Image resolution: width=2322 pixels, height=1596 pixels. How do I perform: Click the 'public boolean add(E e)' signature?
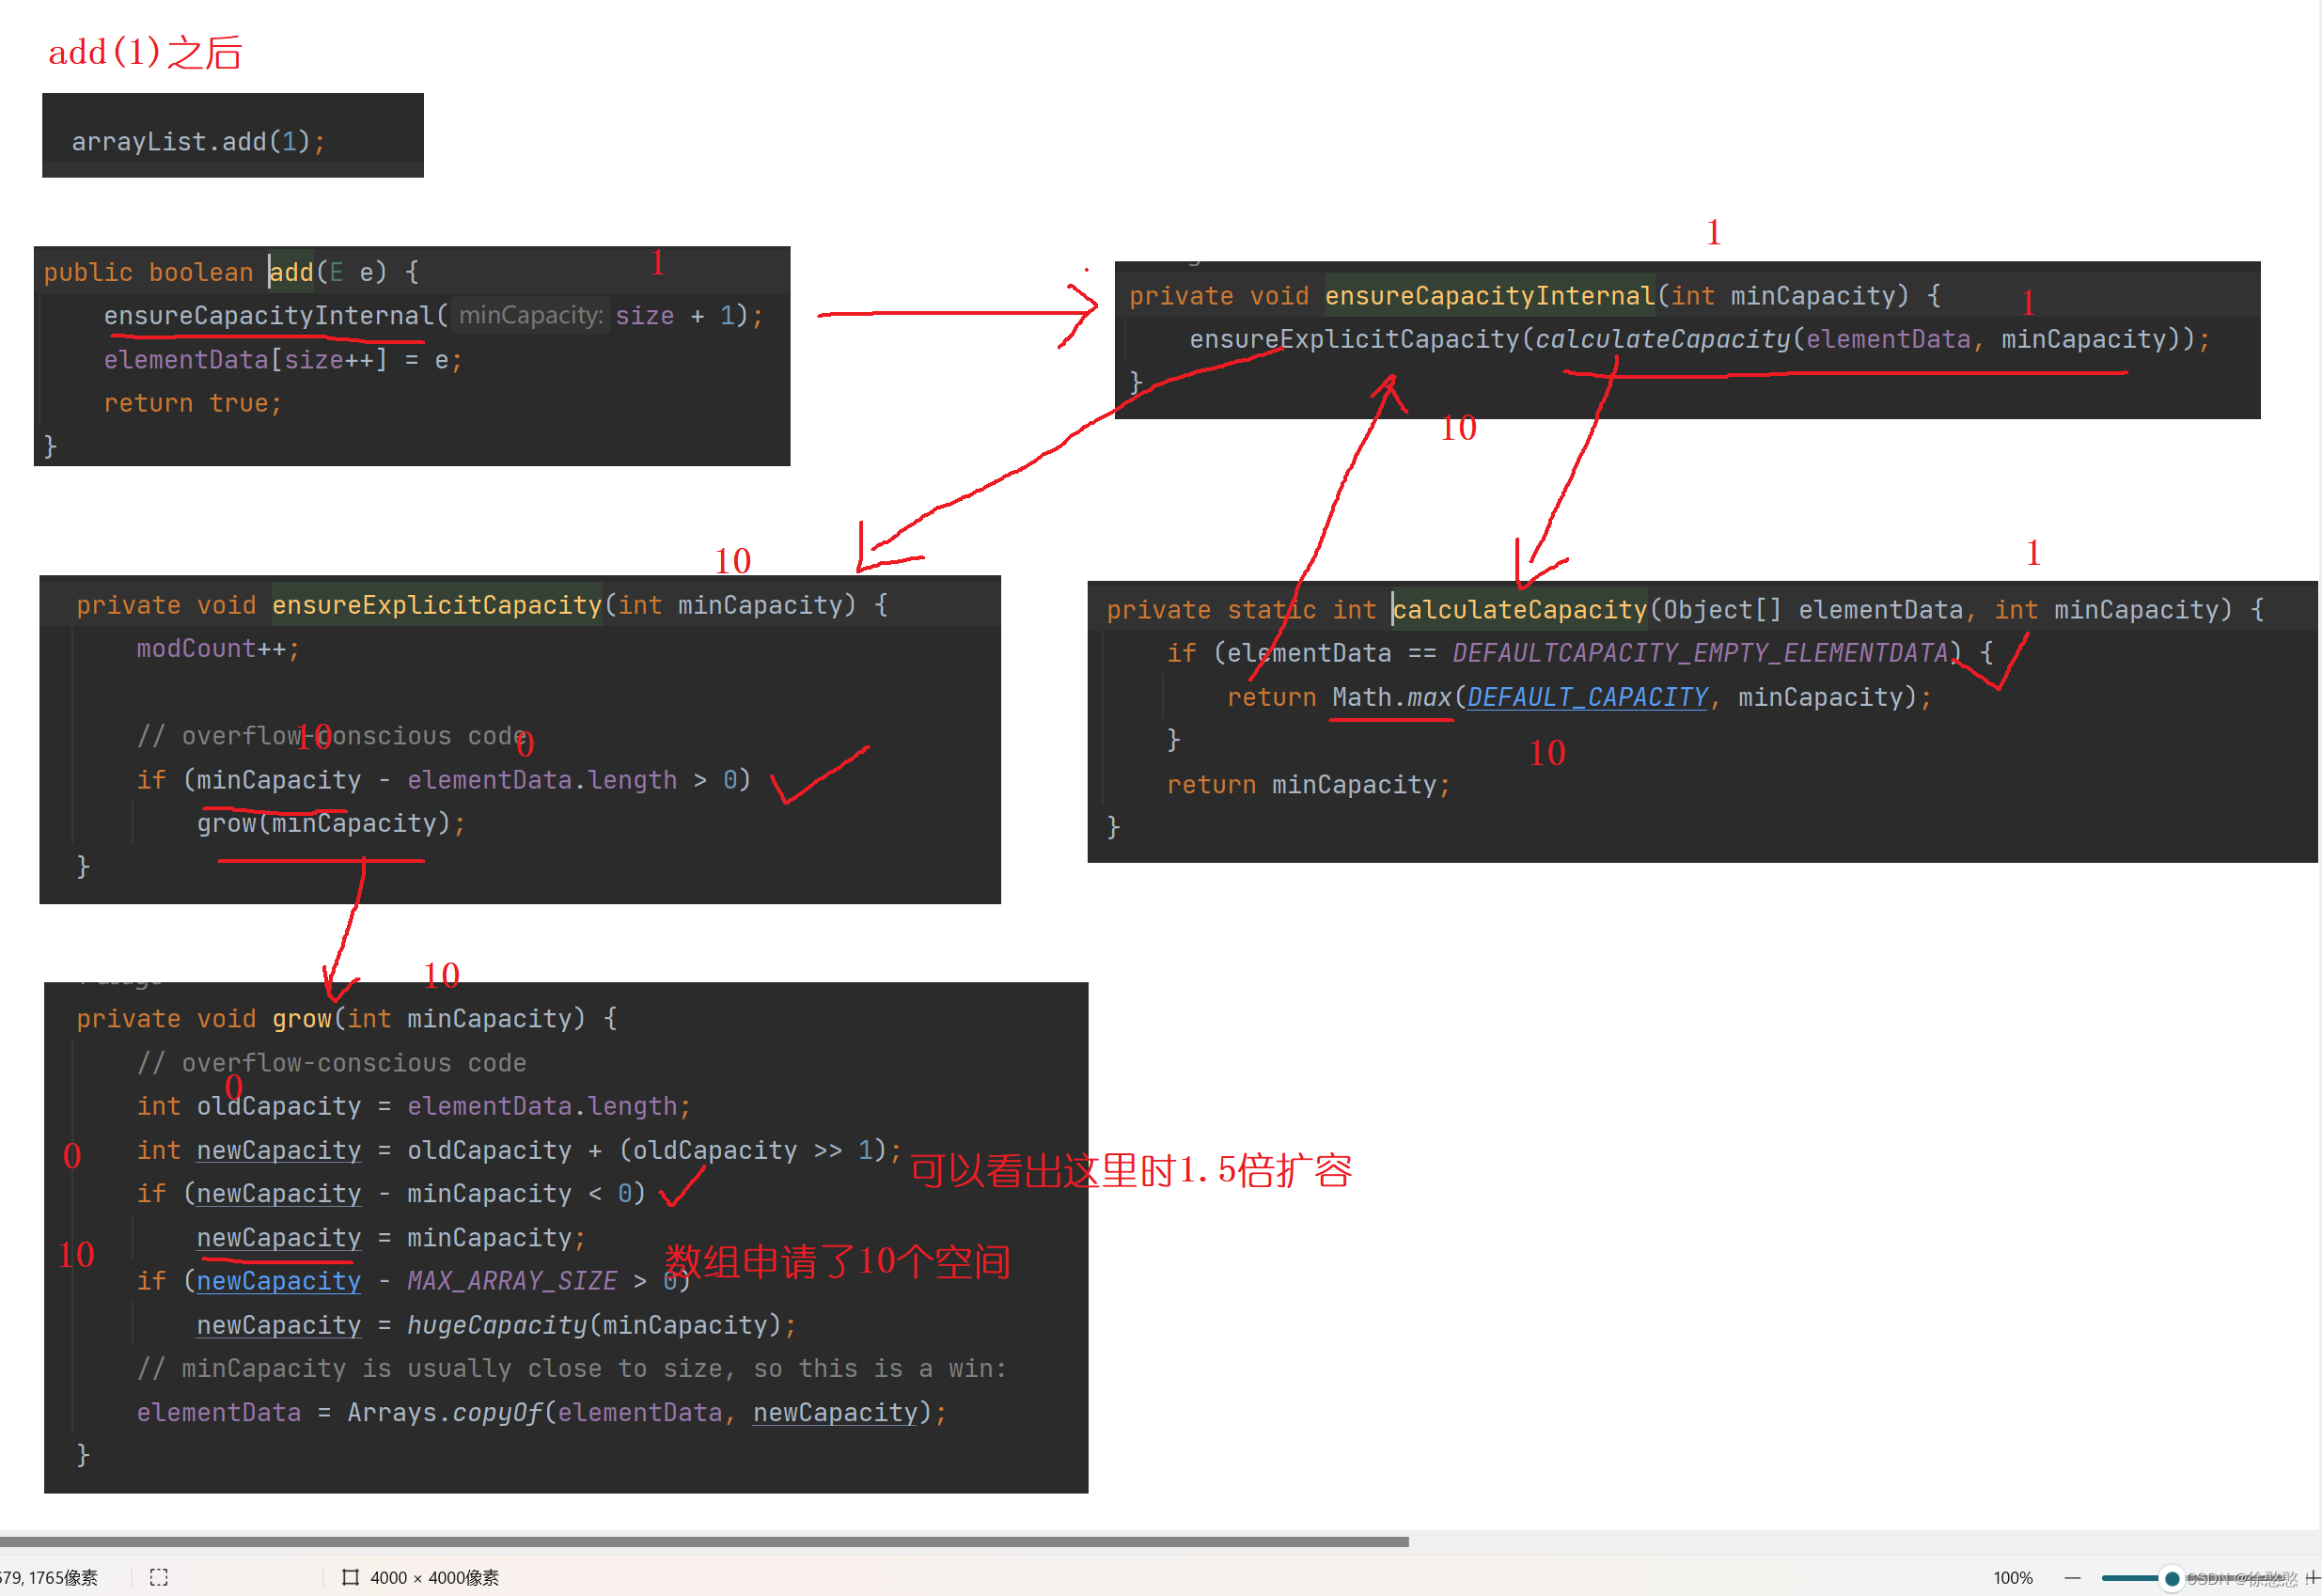[231, 271]
